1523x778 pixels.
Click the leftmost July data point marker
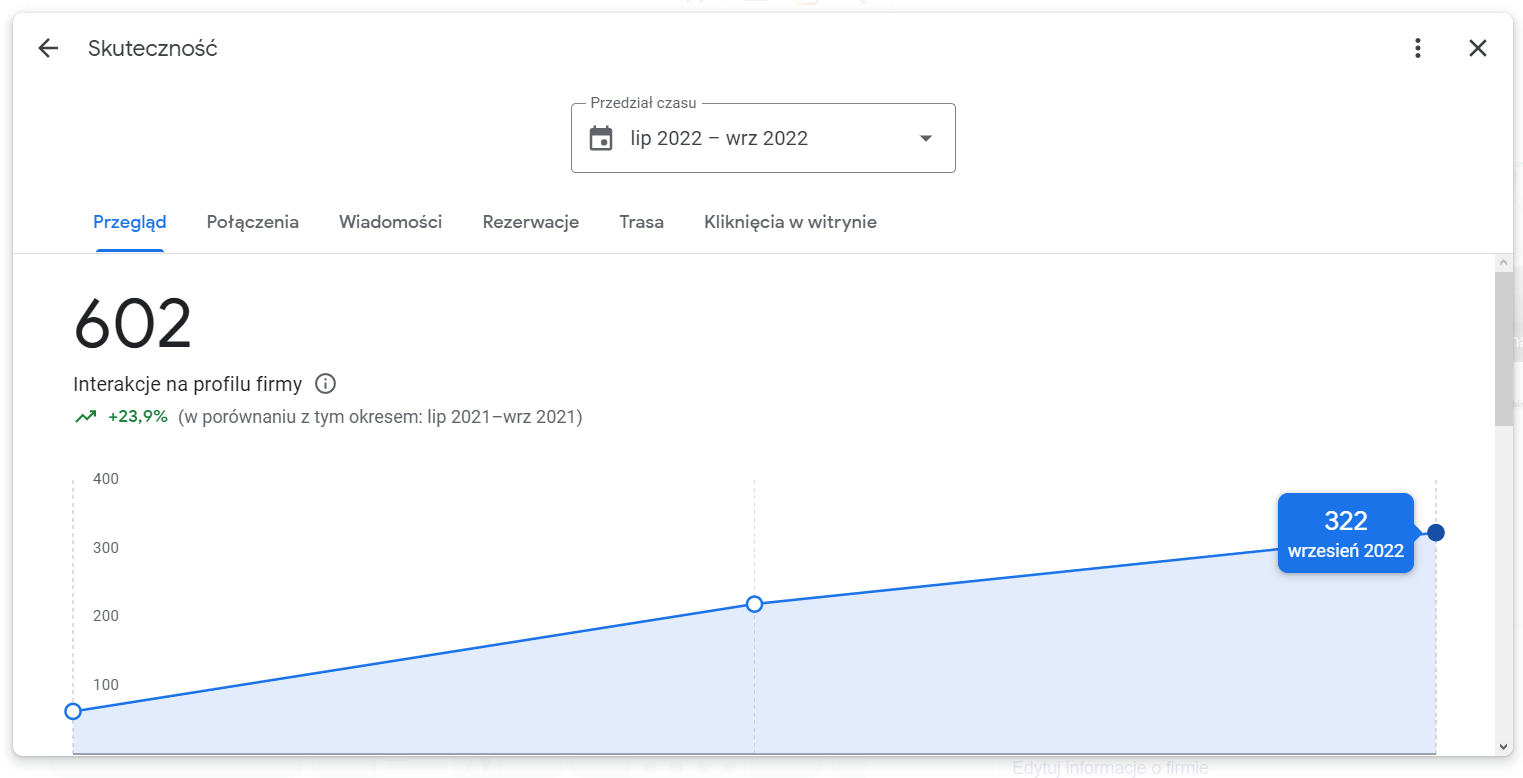tap(73, 711)
